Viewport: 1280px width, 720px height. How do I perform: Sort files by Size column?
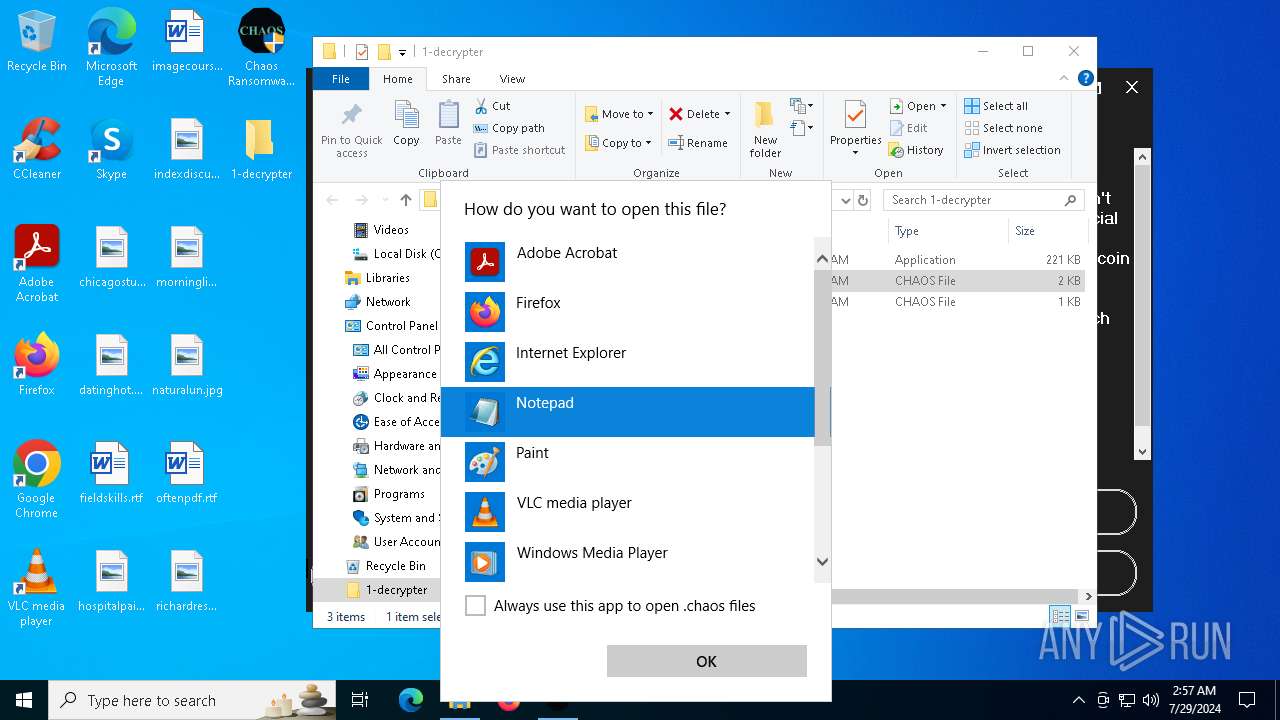[x=1046, y=231]
